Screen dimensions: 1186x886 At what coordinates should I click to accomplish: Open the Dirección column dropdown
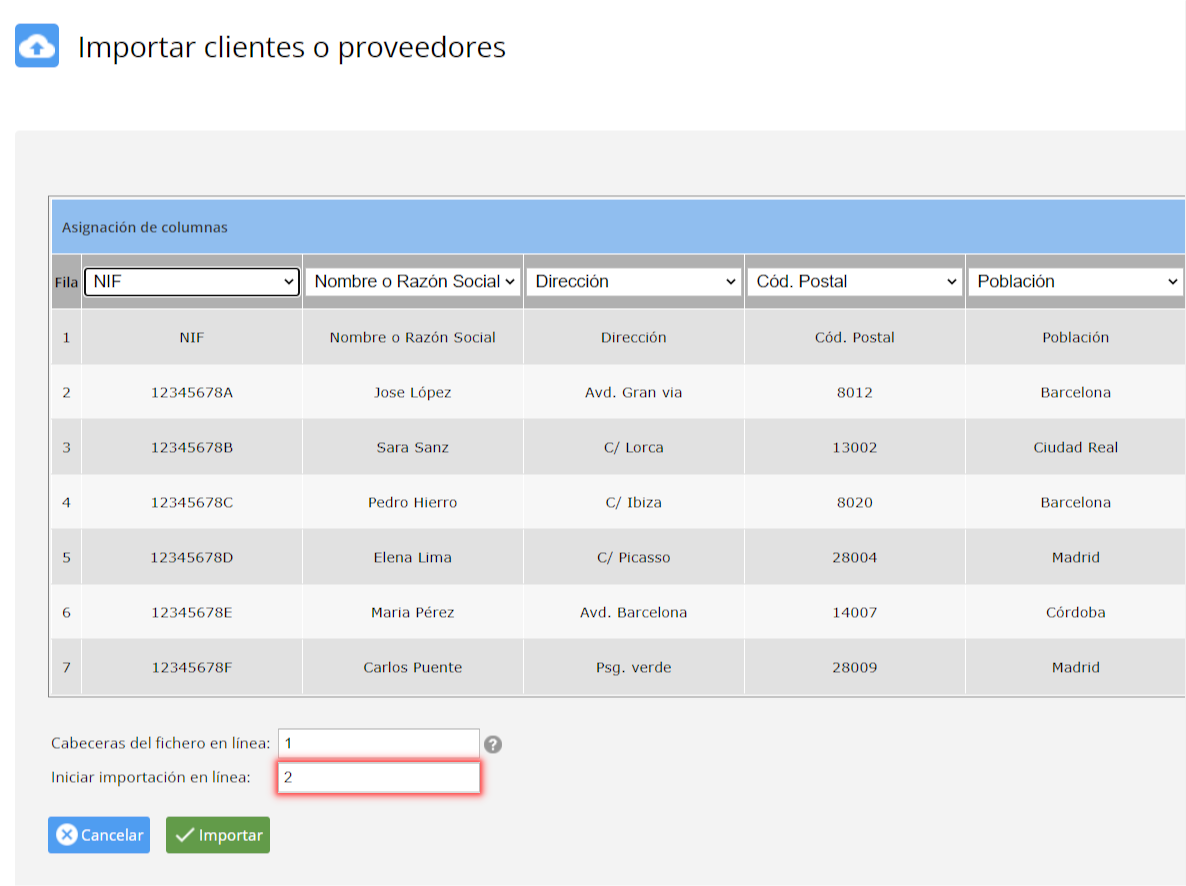pos(634,281)
